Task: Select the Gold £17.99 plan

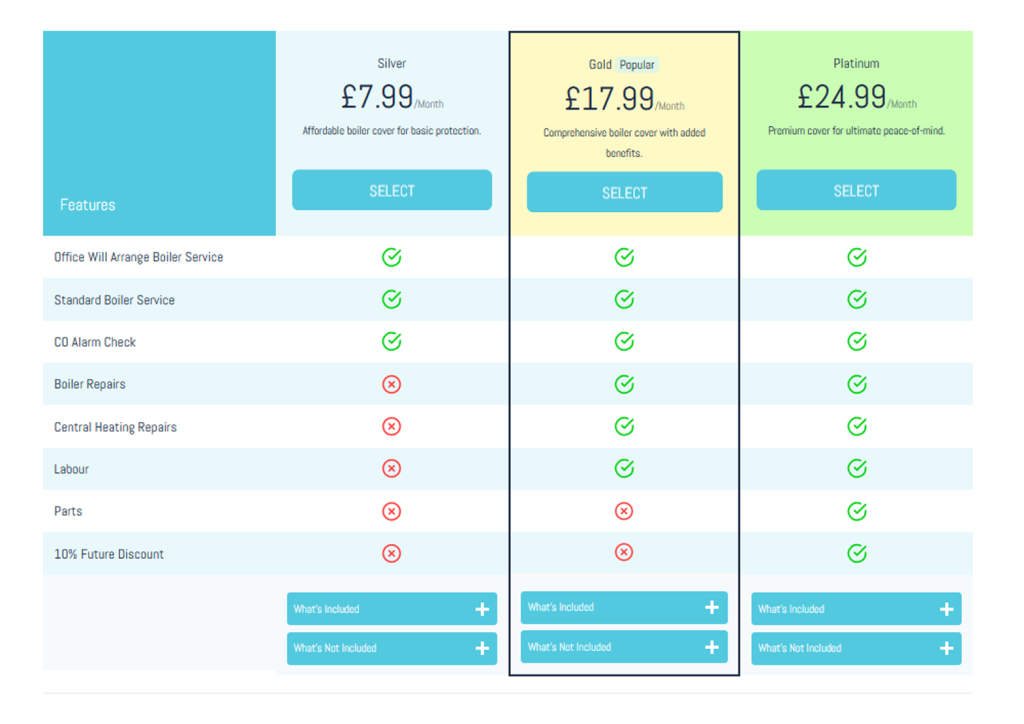Action: point(624,192)
